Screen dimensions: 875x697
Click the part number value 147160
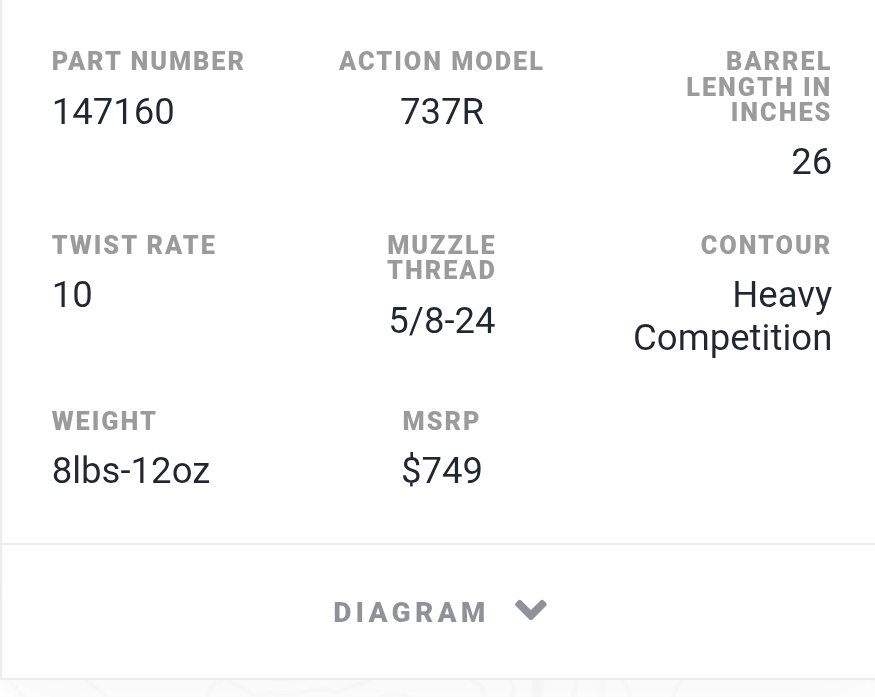(113, 111)
